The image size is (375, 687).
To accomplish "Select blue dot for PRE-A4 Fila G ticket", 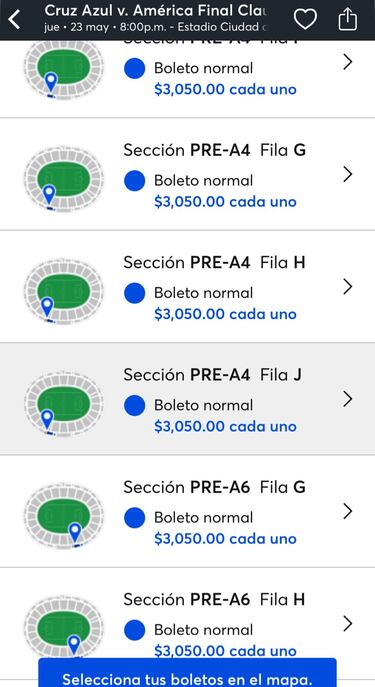I will point(134,181).
